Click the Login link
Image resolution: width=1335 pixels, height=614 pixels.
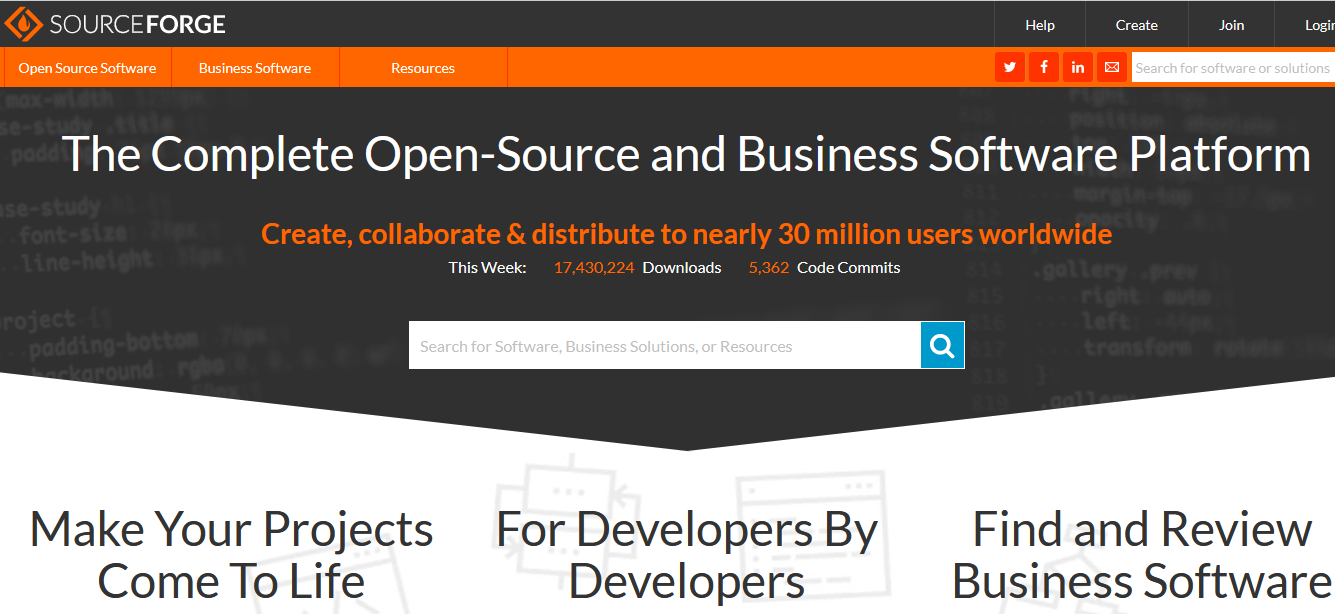tap(1319, 25)
